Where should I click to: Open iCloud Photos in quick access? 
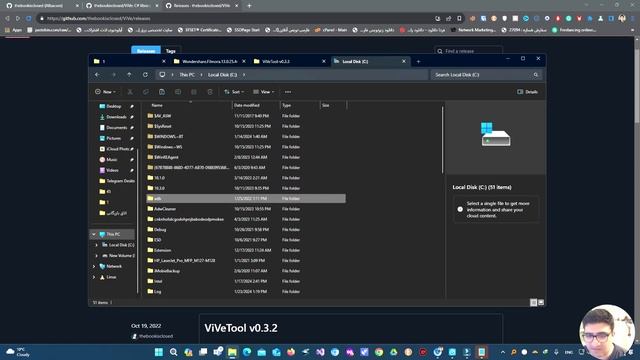click(117, 149)
